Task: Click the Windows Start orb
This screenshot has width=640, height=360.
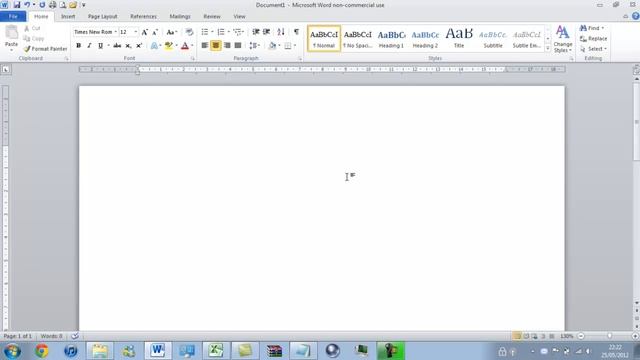Action: pos(12,351)
